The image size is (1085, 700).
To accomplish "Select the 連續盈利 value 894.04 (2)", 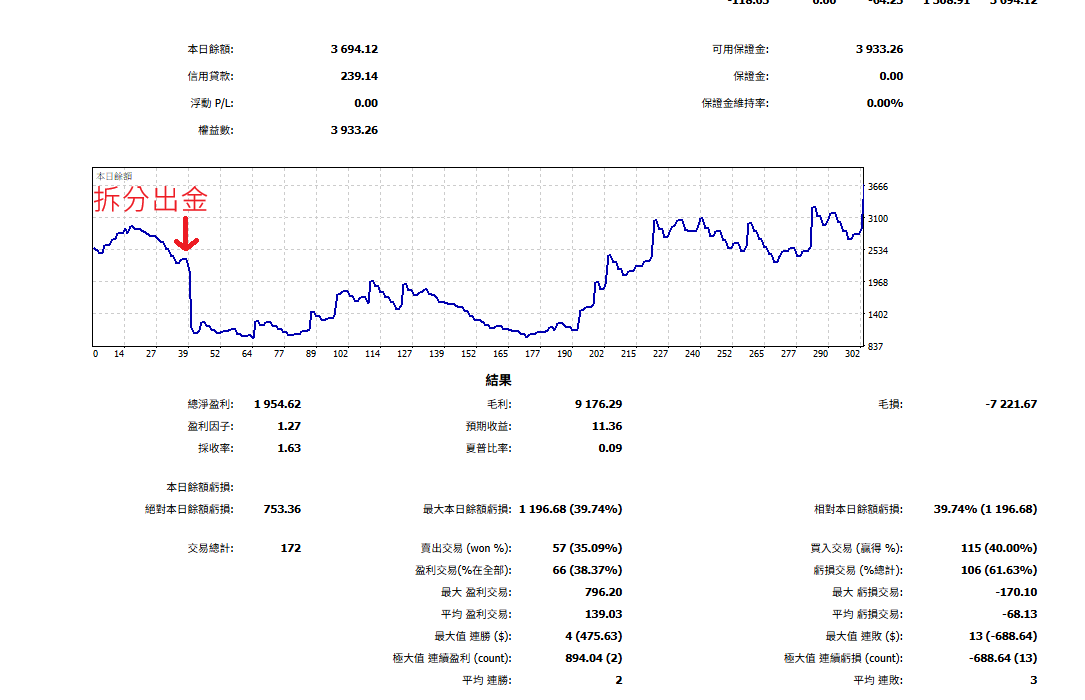I will coord(594,658).
